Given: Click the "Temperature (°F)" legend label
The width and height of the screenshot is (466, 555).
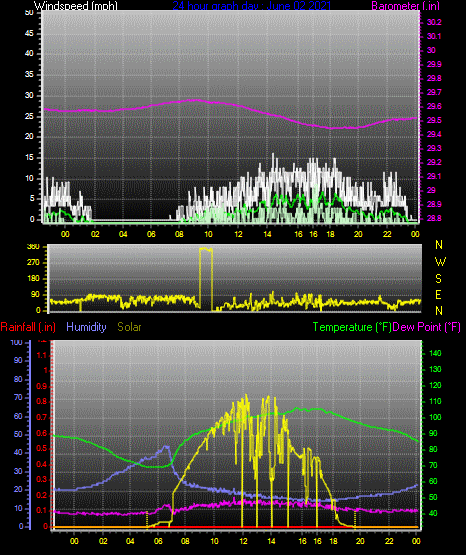Looking at the screenshot, I should click(x=352, y=327).
